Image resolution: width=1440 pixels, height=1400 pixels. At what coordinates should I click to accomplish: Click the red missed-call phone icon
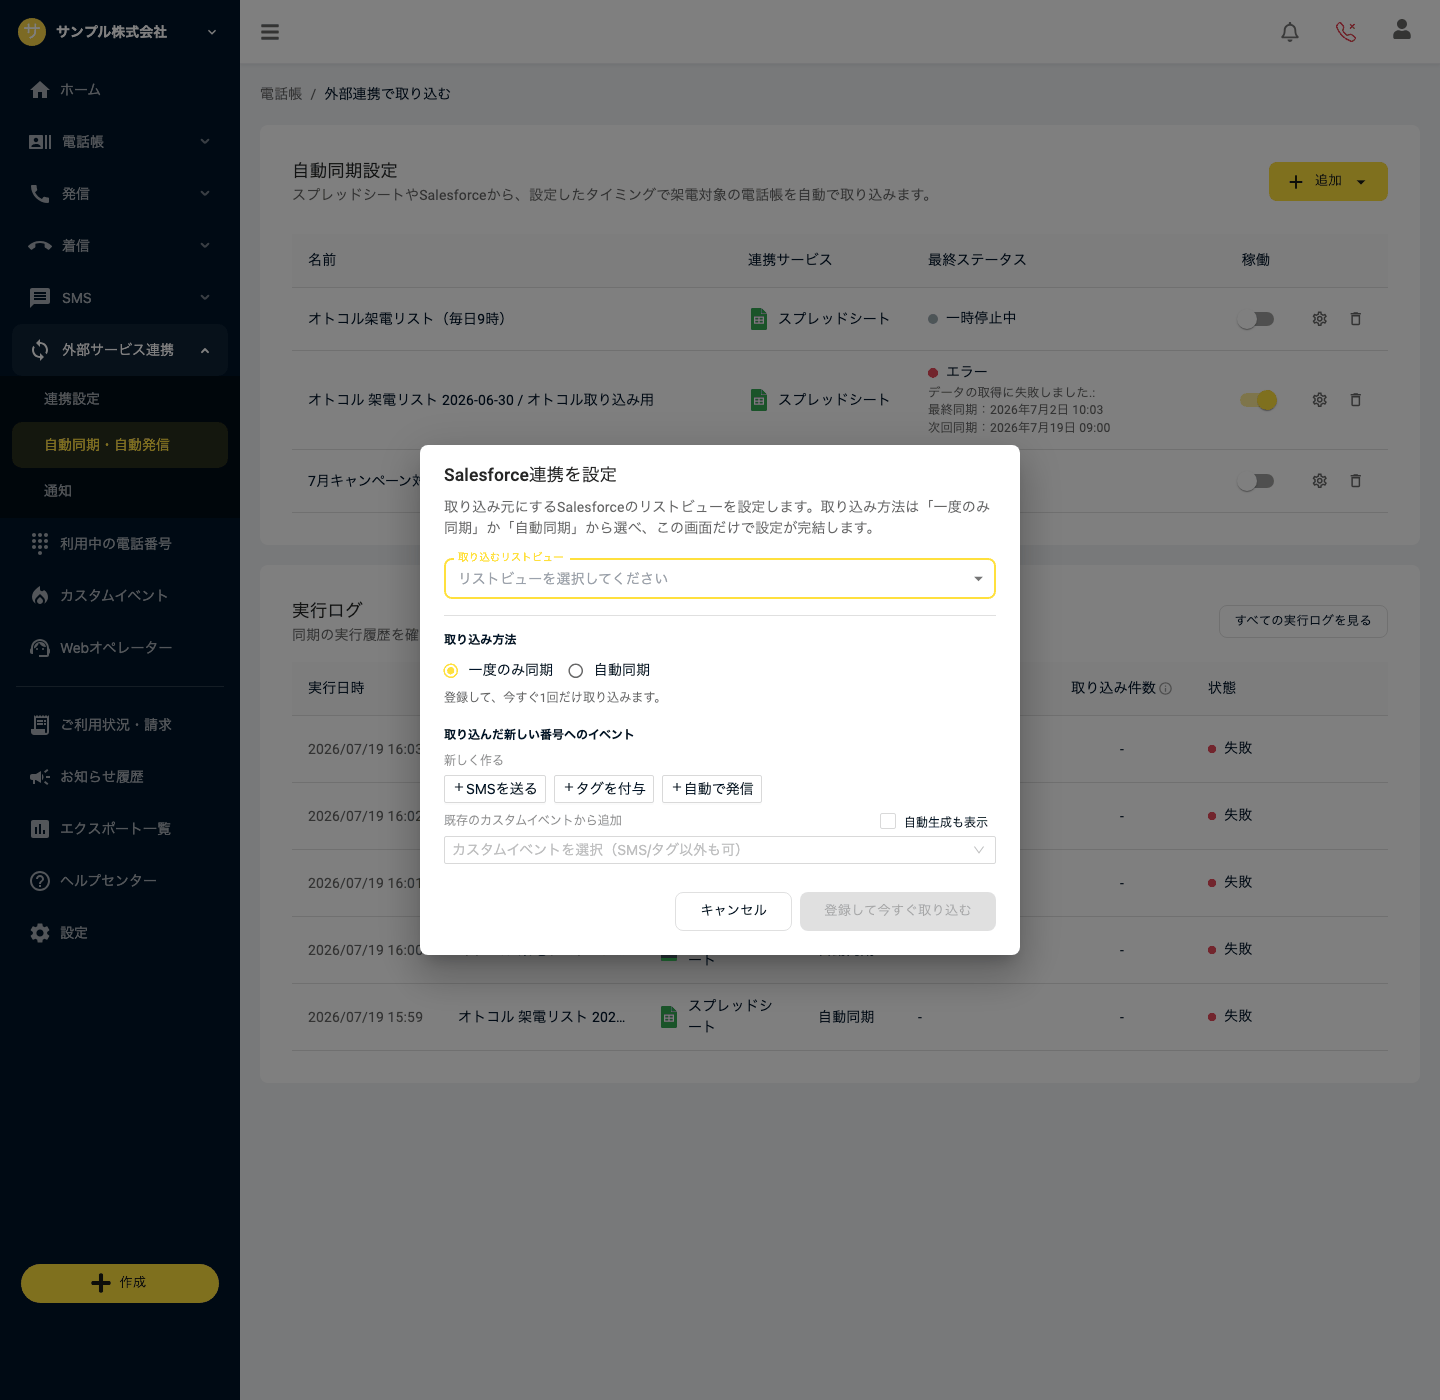(x=1346, y=32)
